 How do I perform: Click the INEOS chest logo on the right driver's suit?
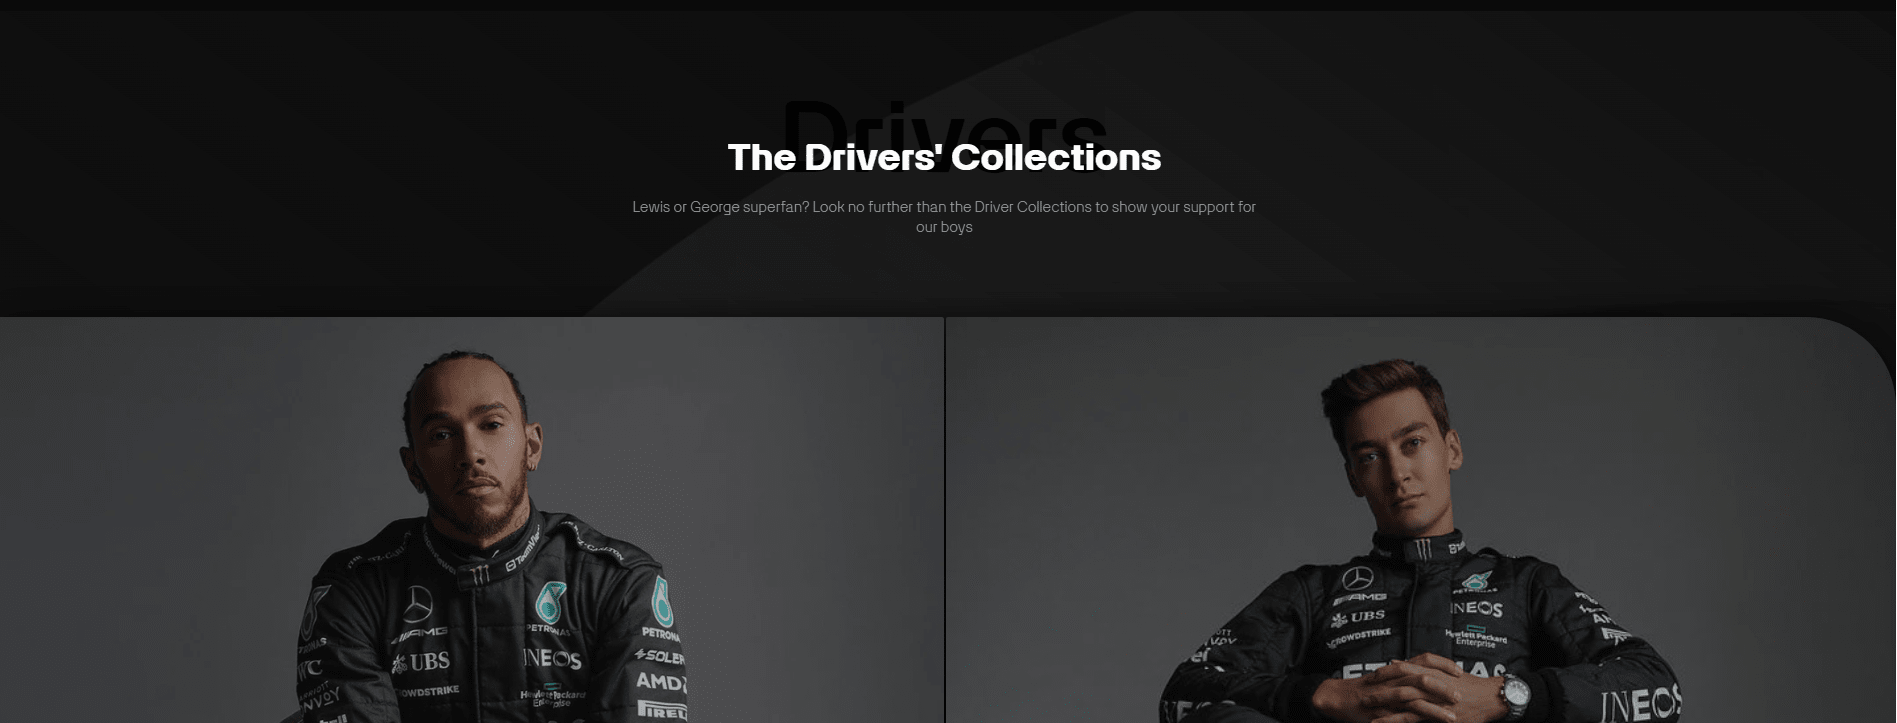pos(1476,608)
